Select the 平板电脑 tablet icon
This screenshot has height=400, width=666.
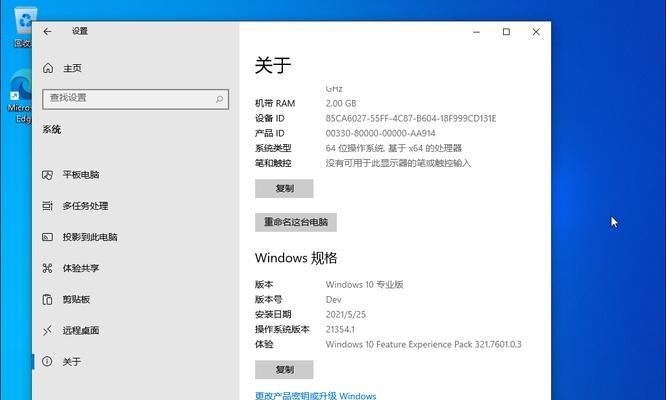coord(48,175)
